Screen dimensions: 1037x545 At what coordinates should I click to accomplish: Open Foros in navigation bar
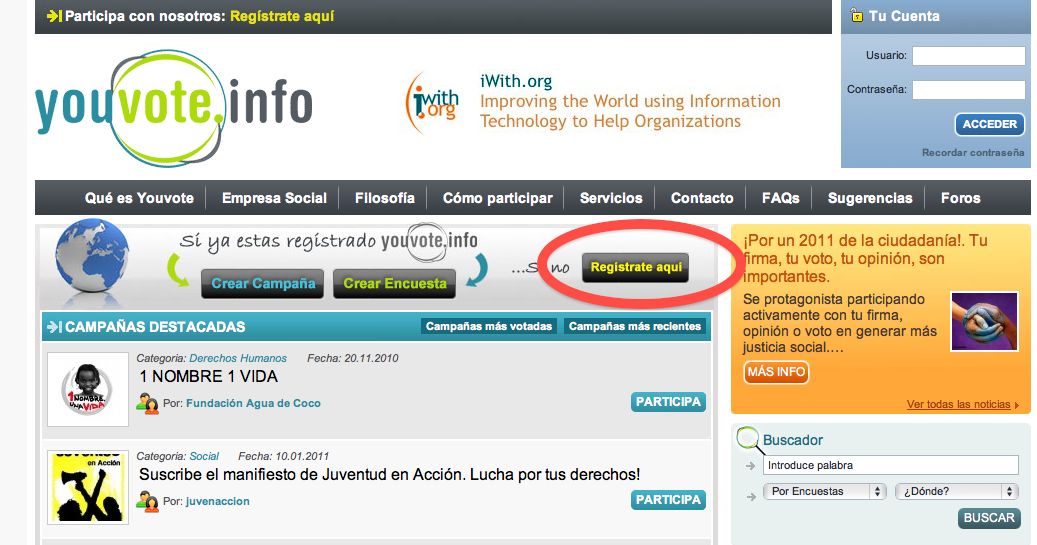[x=960, y=198]
